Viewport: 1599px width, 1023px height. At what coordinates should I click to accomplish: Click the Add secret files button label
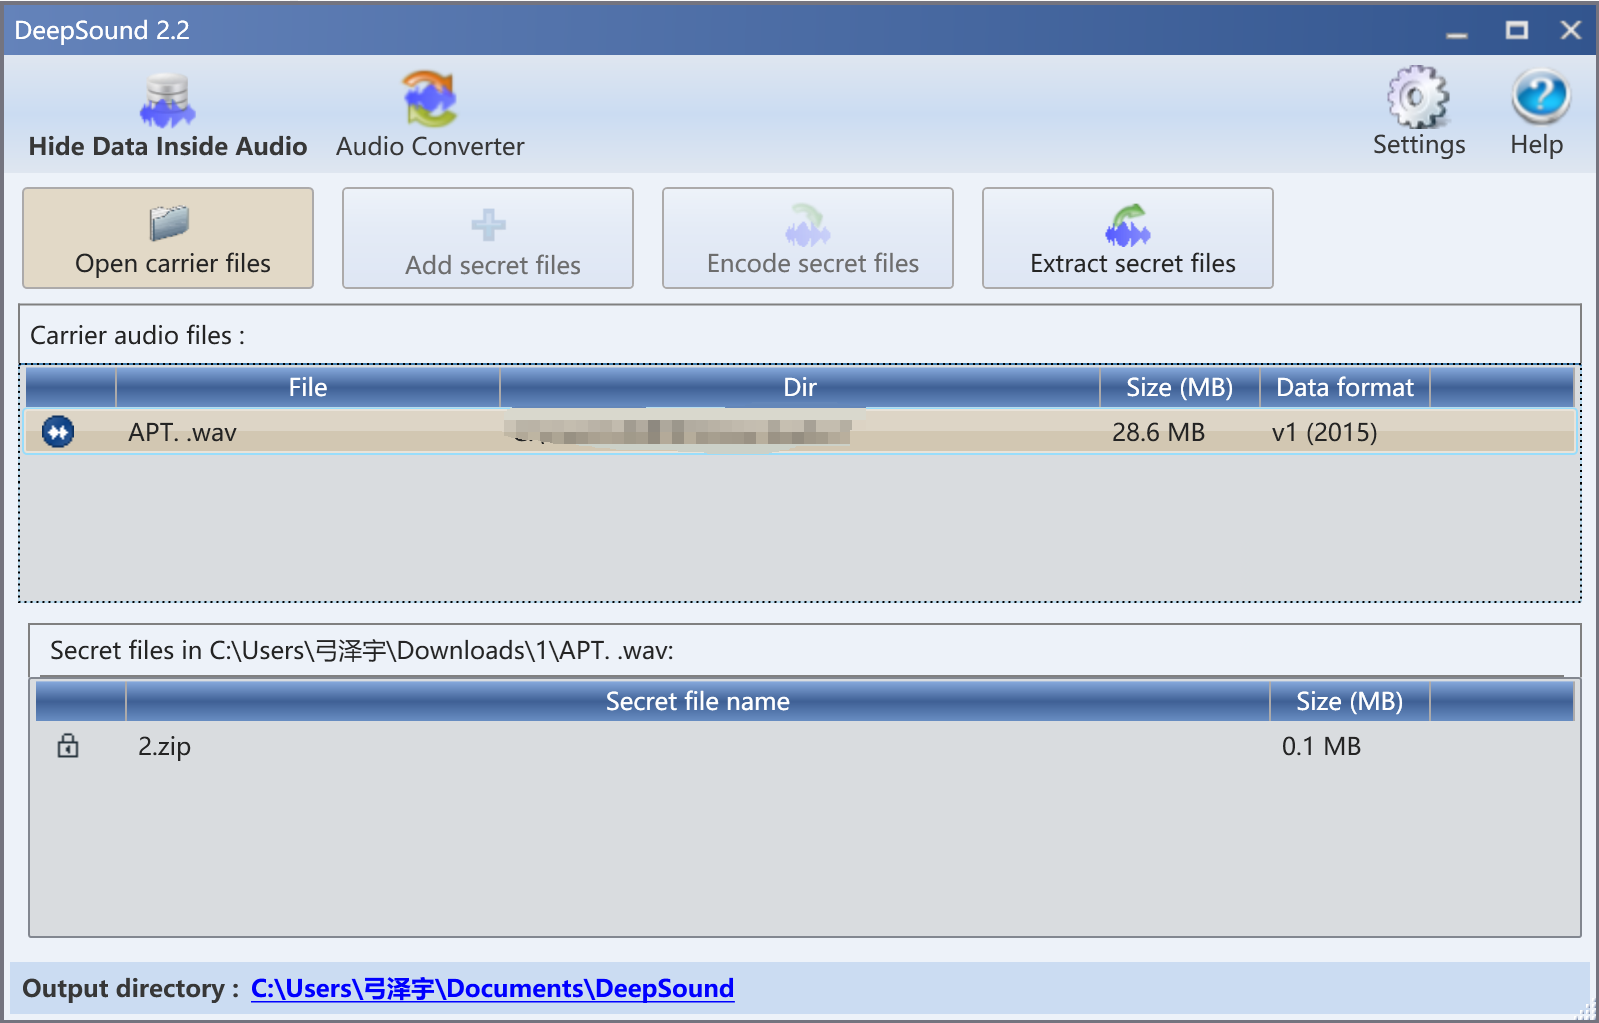point(493,265)
